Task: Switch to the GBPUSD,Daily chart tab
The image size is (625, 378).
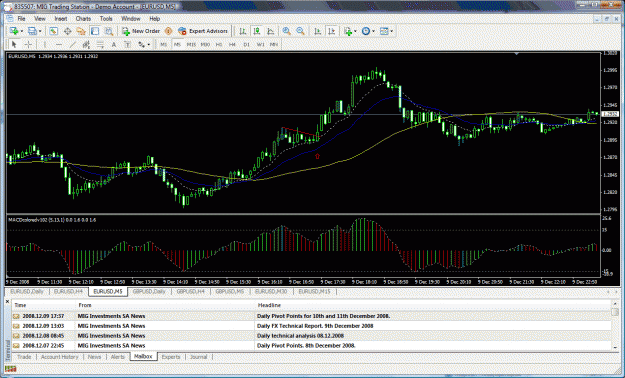Action: coord(149,292)
